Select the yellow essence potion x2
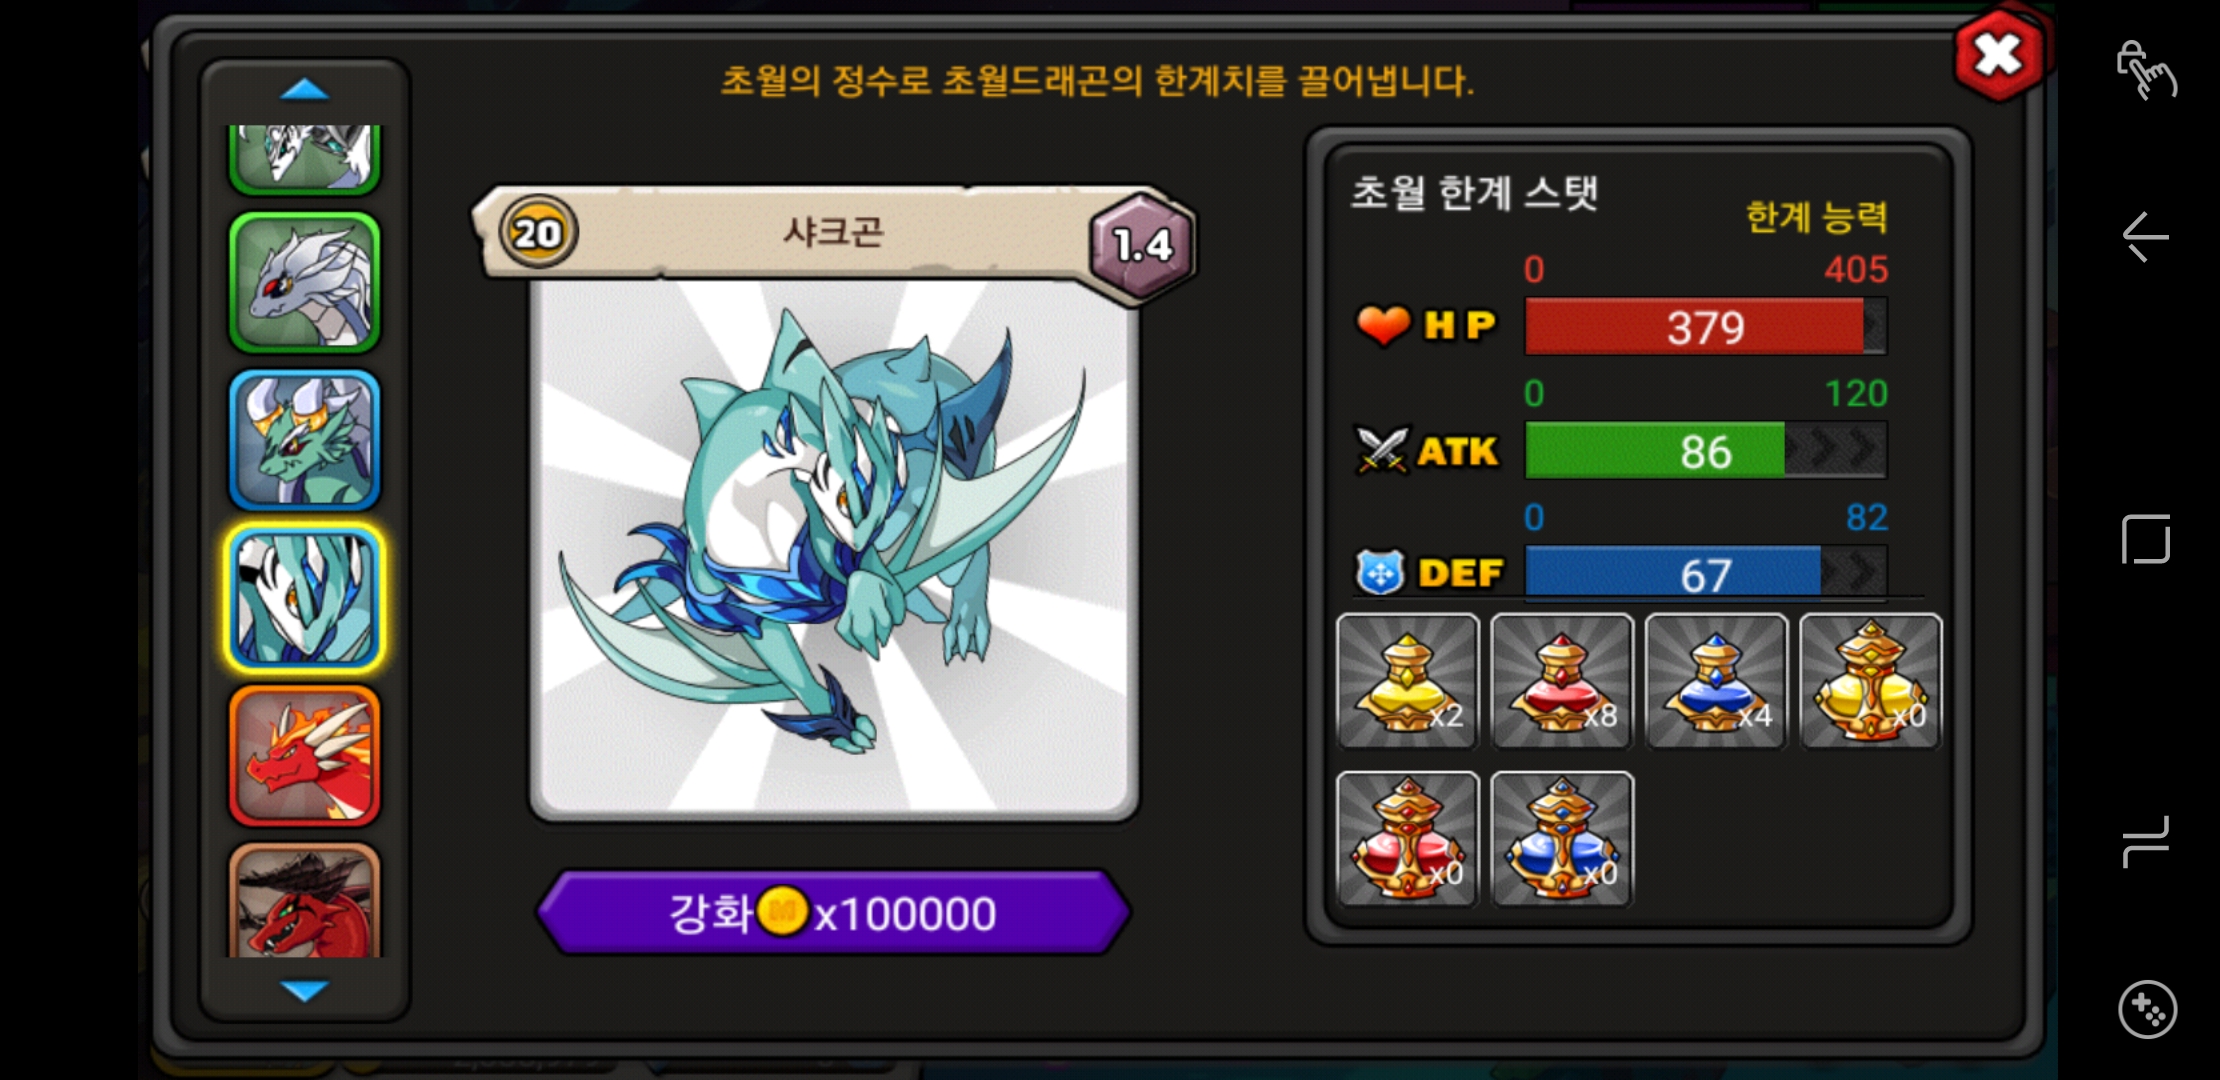The width and height of the screenshot is (2220, 1080). [1407, 682]
